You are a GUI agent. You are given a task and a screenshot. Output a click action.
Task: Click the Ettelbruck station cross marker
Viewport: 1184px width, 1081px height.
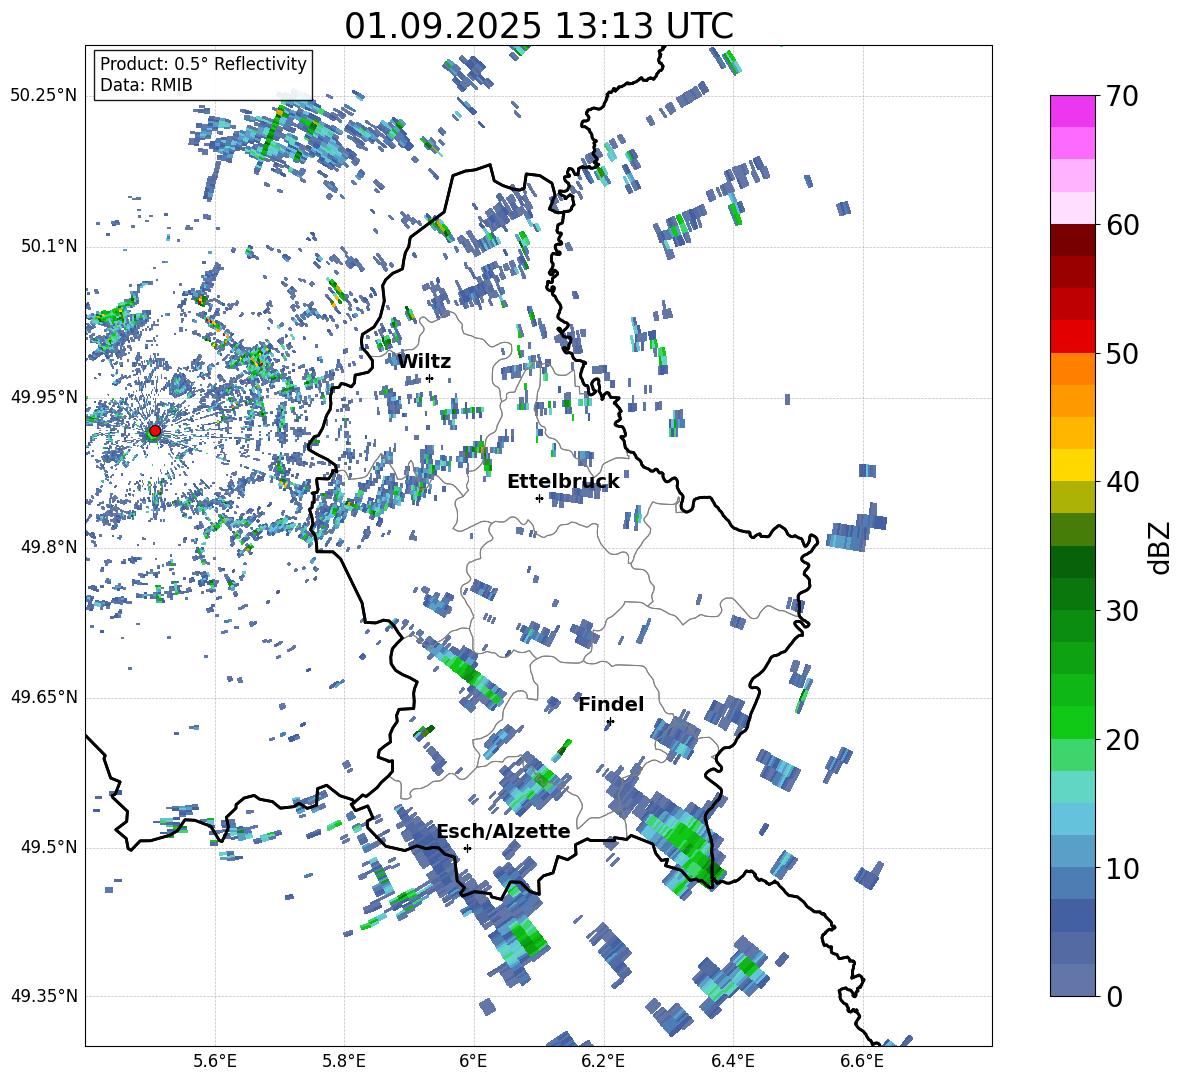point(539,498)
